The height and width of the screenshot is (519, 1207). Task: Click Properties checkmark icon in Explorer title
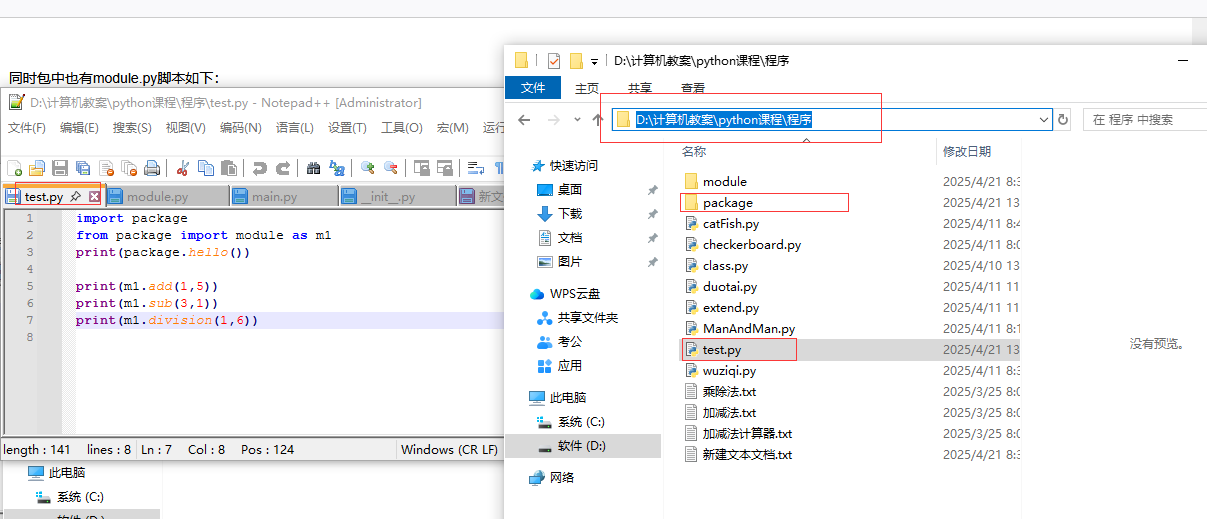pyautogui.click(x=554, y=61)
